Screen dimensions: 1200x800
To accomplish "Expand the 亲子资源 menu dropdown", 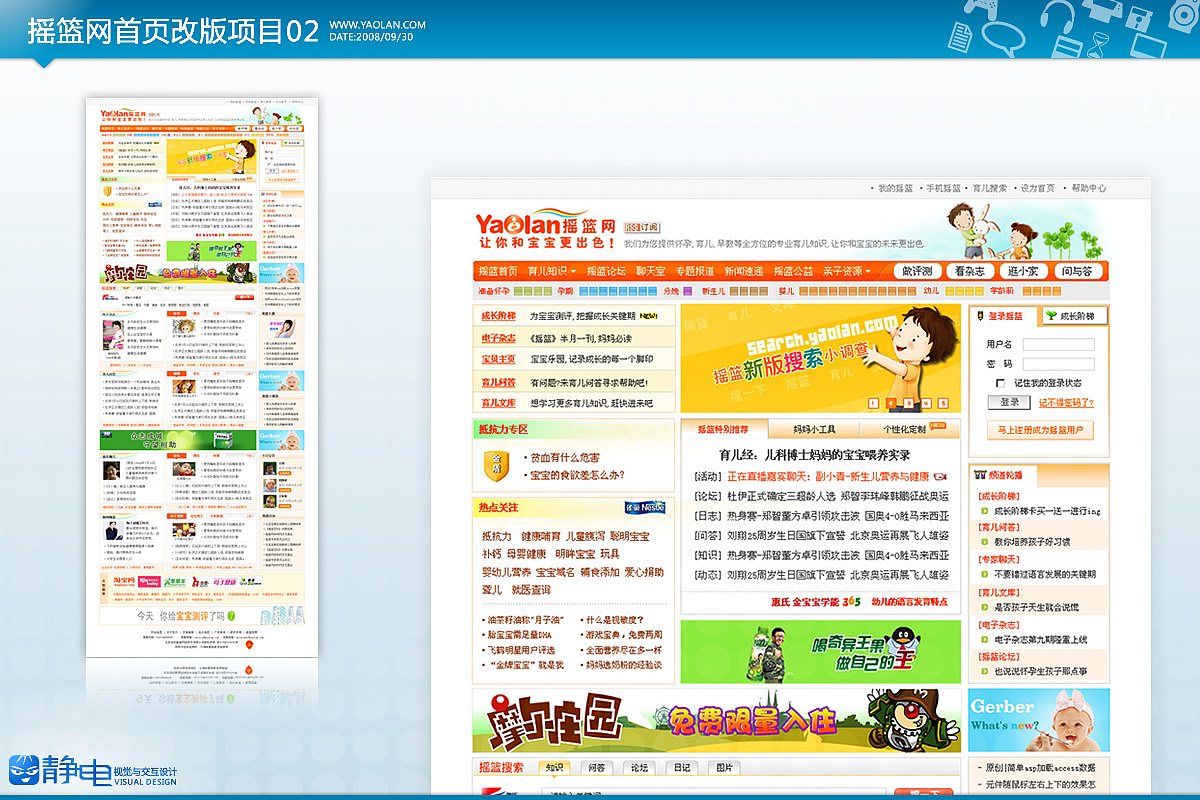I will (845, 269).
